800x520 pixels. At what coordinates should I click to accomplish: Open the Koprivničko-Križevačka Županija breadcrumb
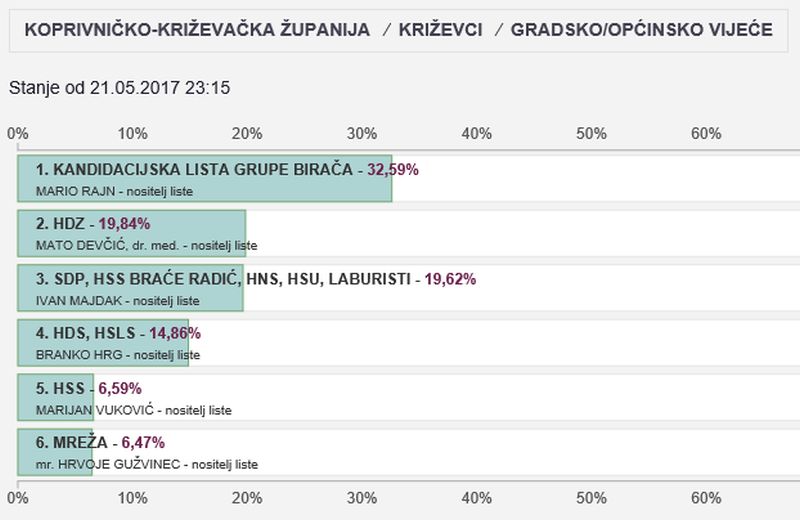(183, 30)
